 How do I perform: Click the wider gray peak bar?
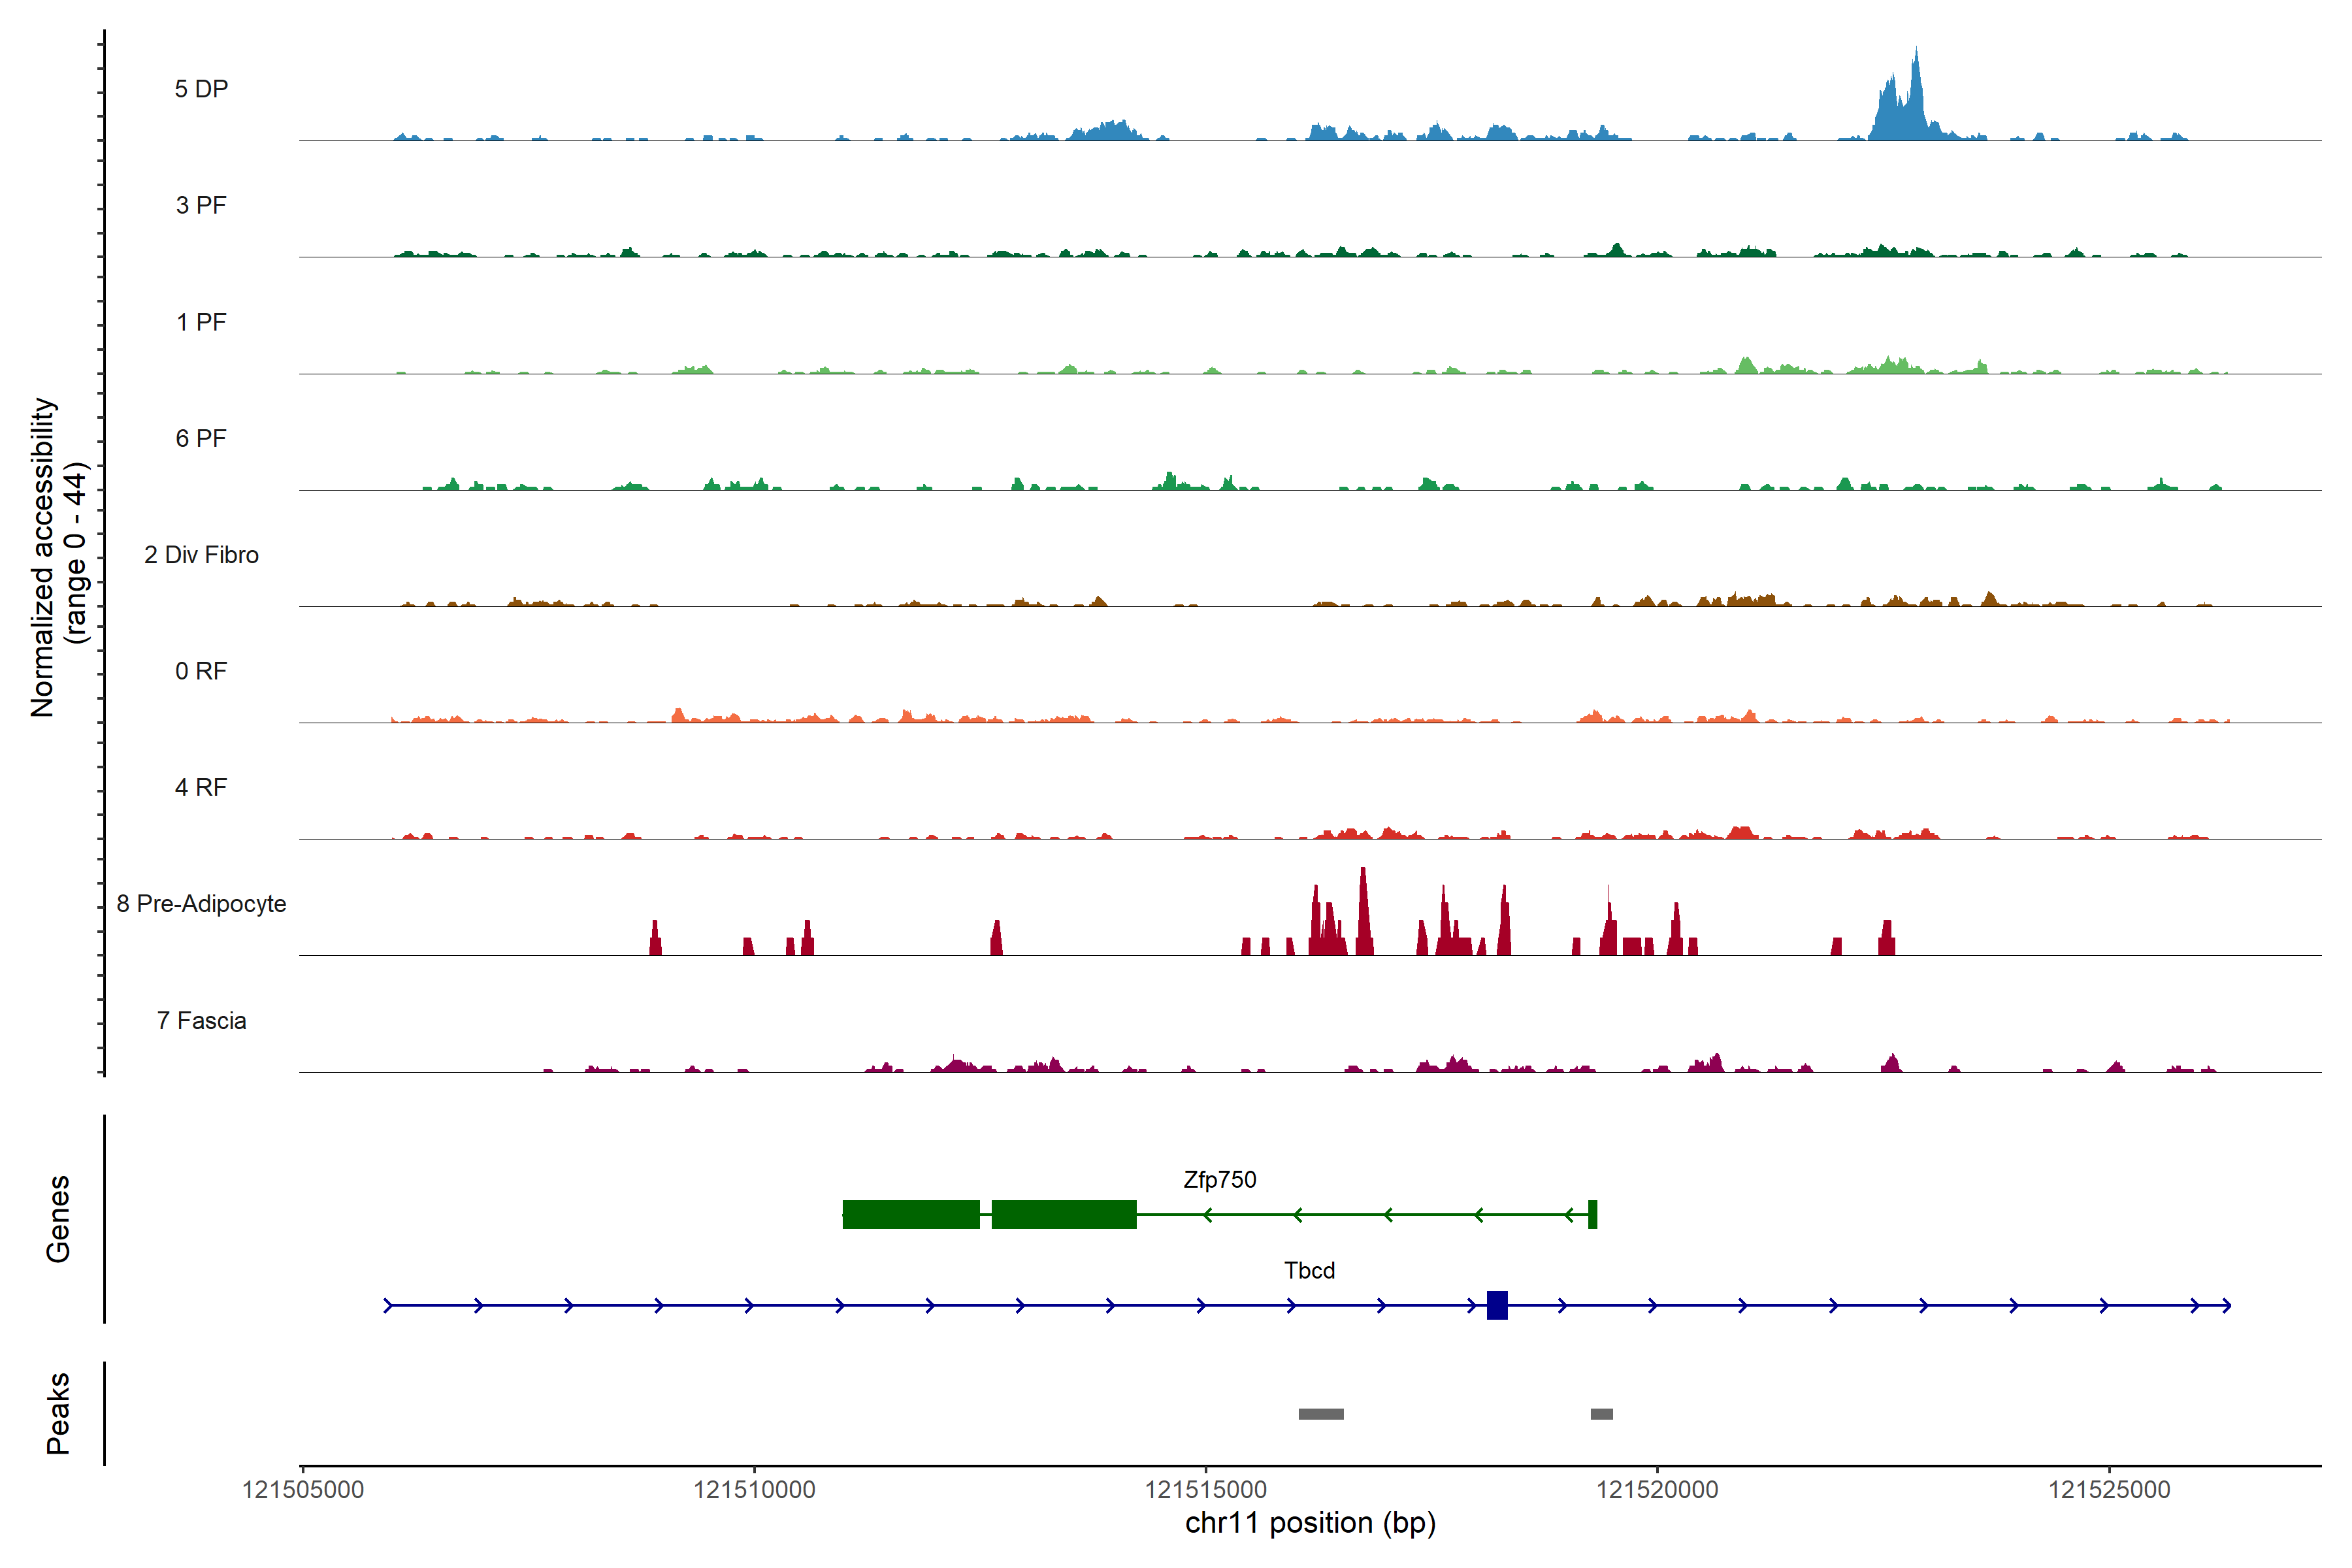click(x=1321, y=1414)
